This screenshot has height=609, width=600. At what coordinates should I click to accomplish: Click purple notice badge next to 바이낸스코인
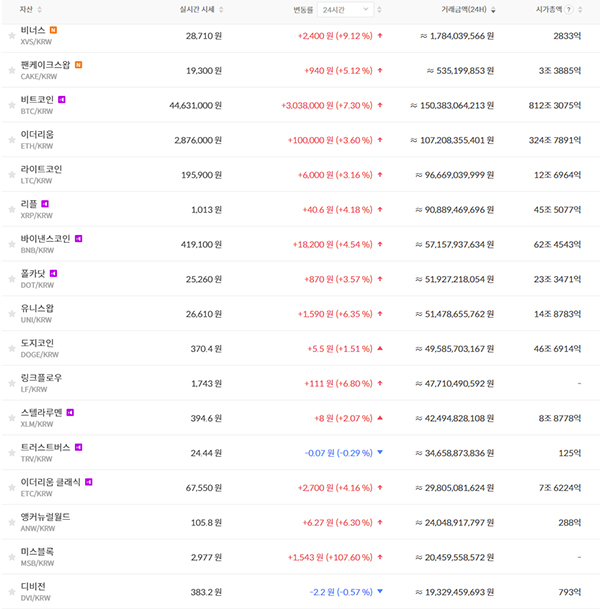click(x=78, y=238)
